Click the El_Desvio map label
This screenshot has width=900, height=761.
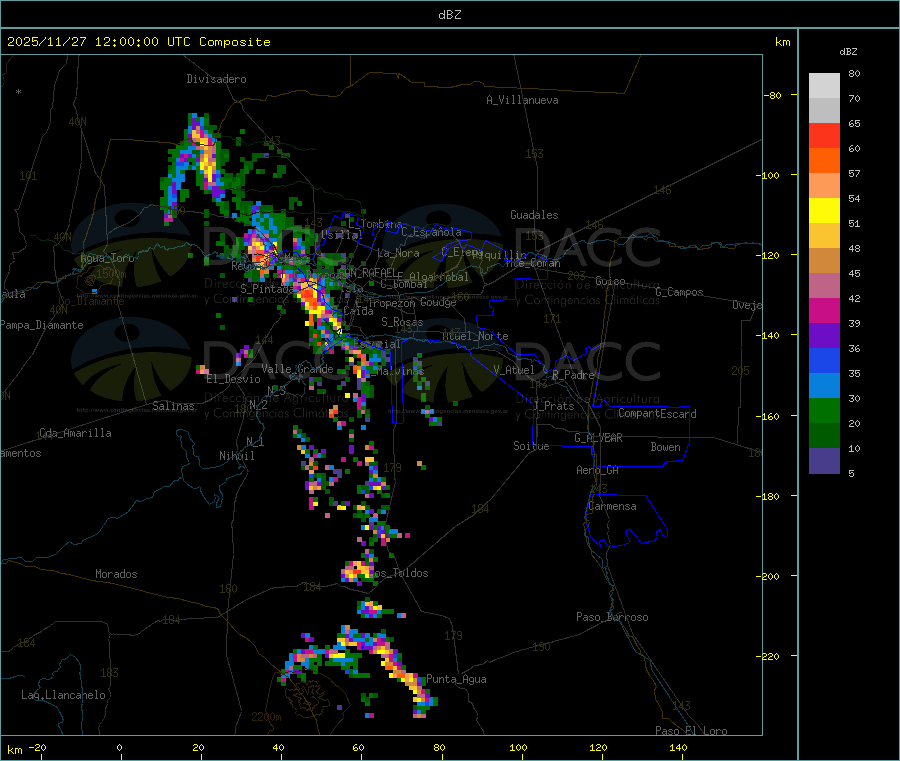(234, 379)
